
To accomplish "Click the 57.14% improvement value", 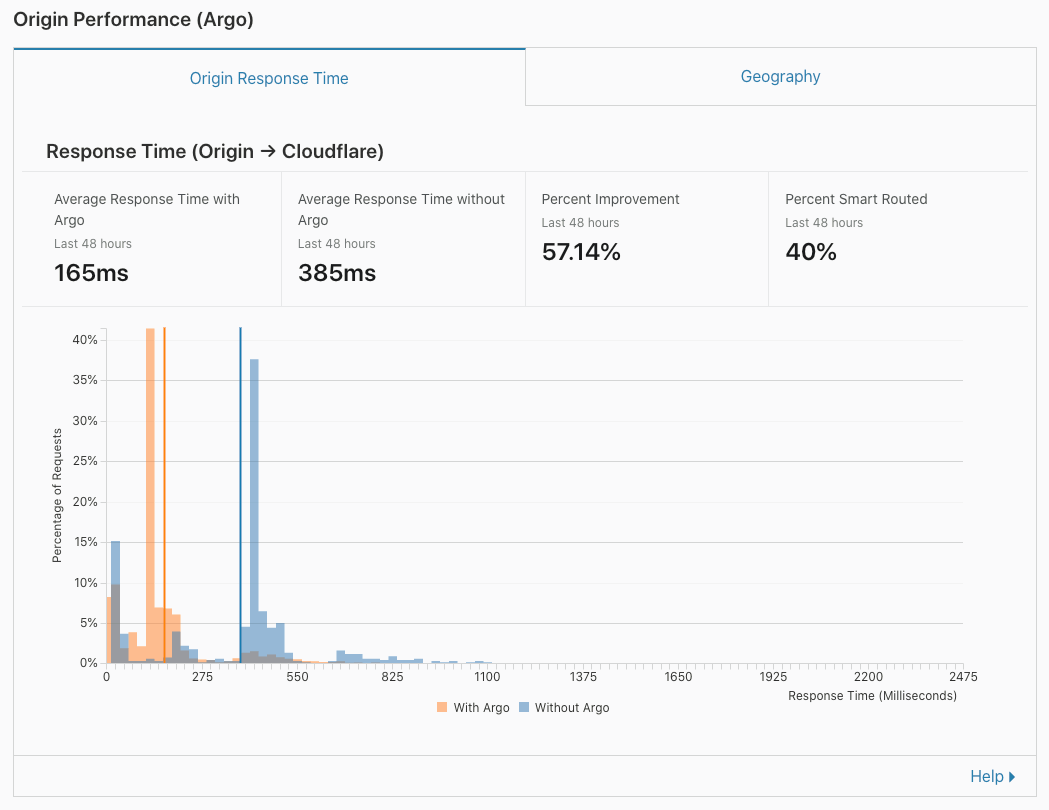I will point(581,252).
